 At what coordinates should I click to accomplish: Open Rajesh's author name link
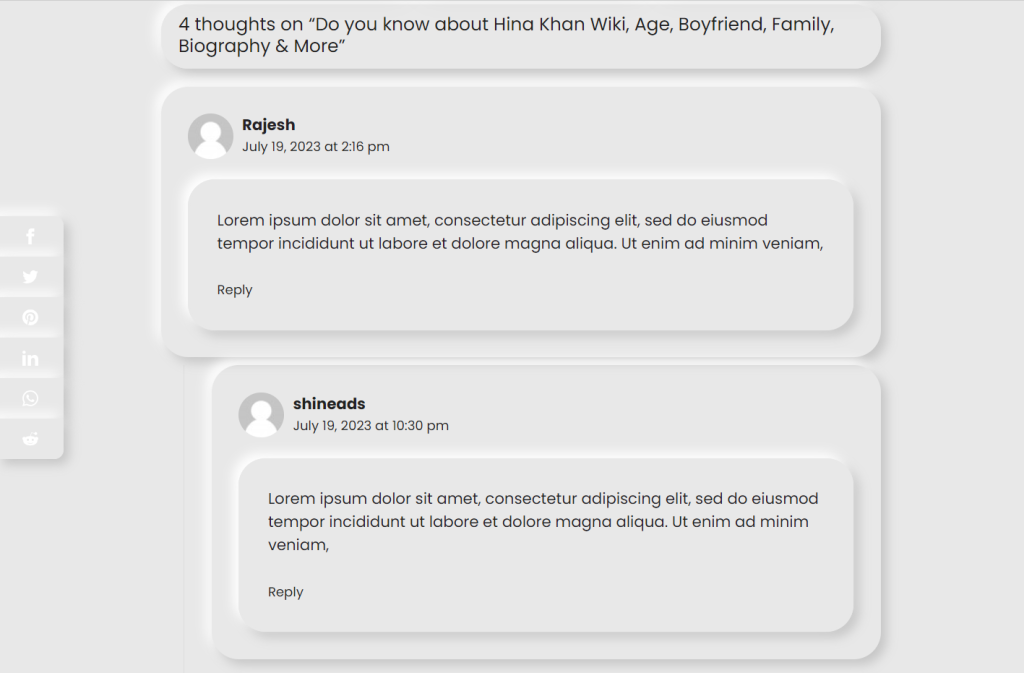click(x=268, y=125)
